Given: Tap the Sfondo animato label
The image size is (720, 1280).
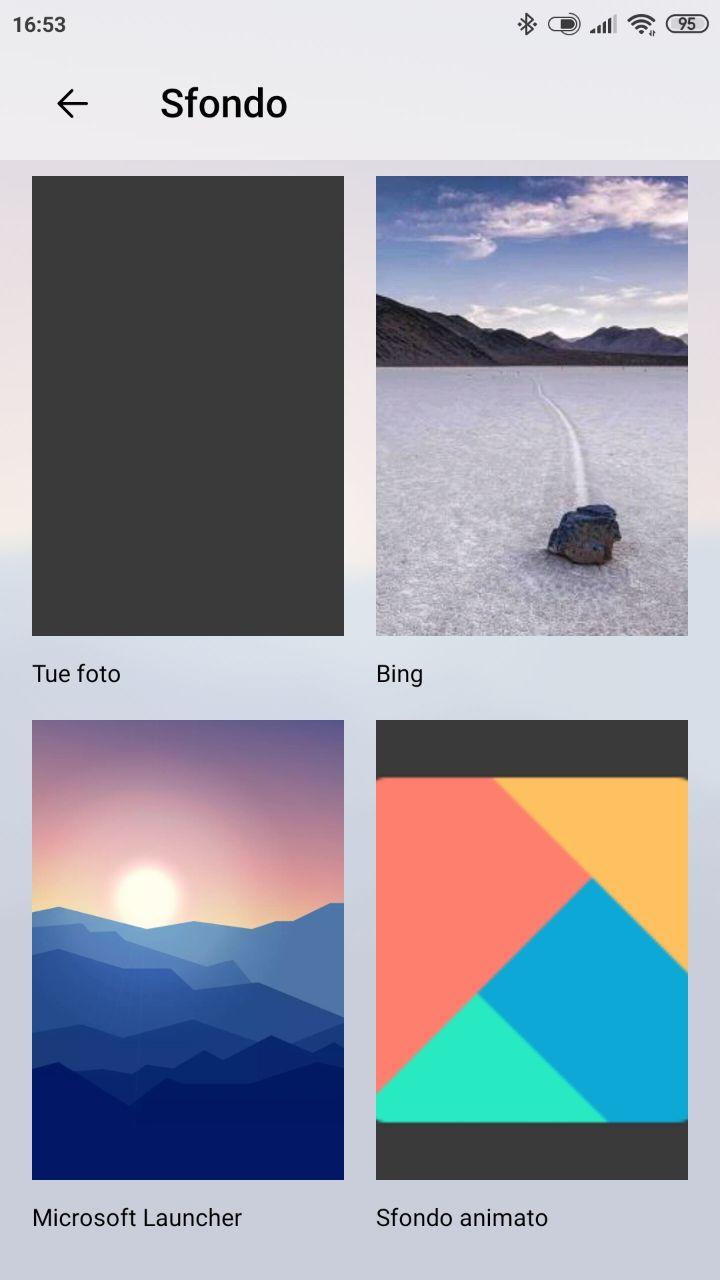Looking at the screenshot, I should point(462,1218).
